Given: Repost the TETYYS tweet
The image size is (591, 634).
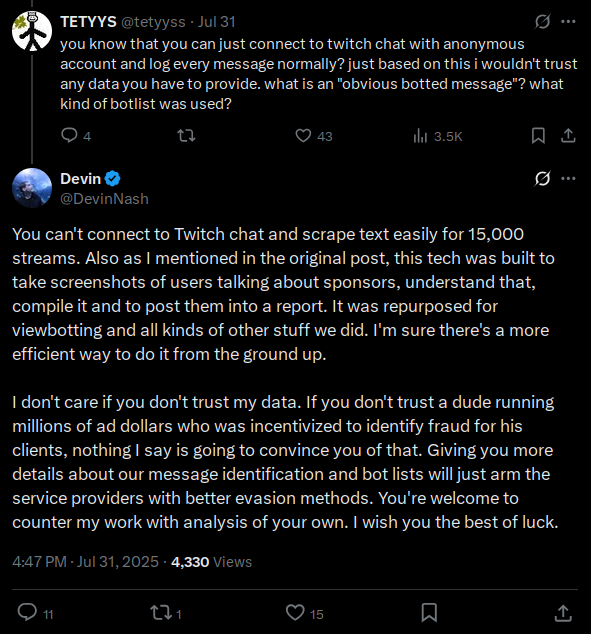Looking at the screenshot, I should tap(186, 135).
